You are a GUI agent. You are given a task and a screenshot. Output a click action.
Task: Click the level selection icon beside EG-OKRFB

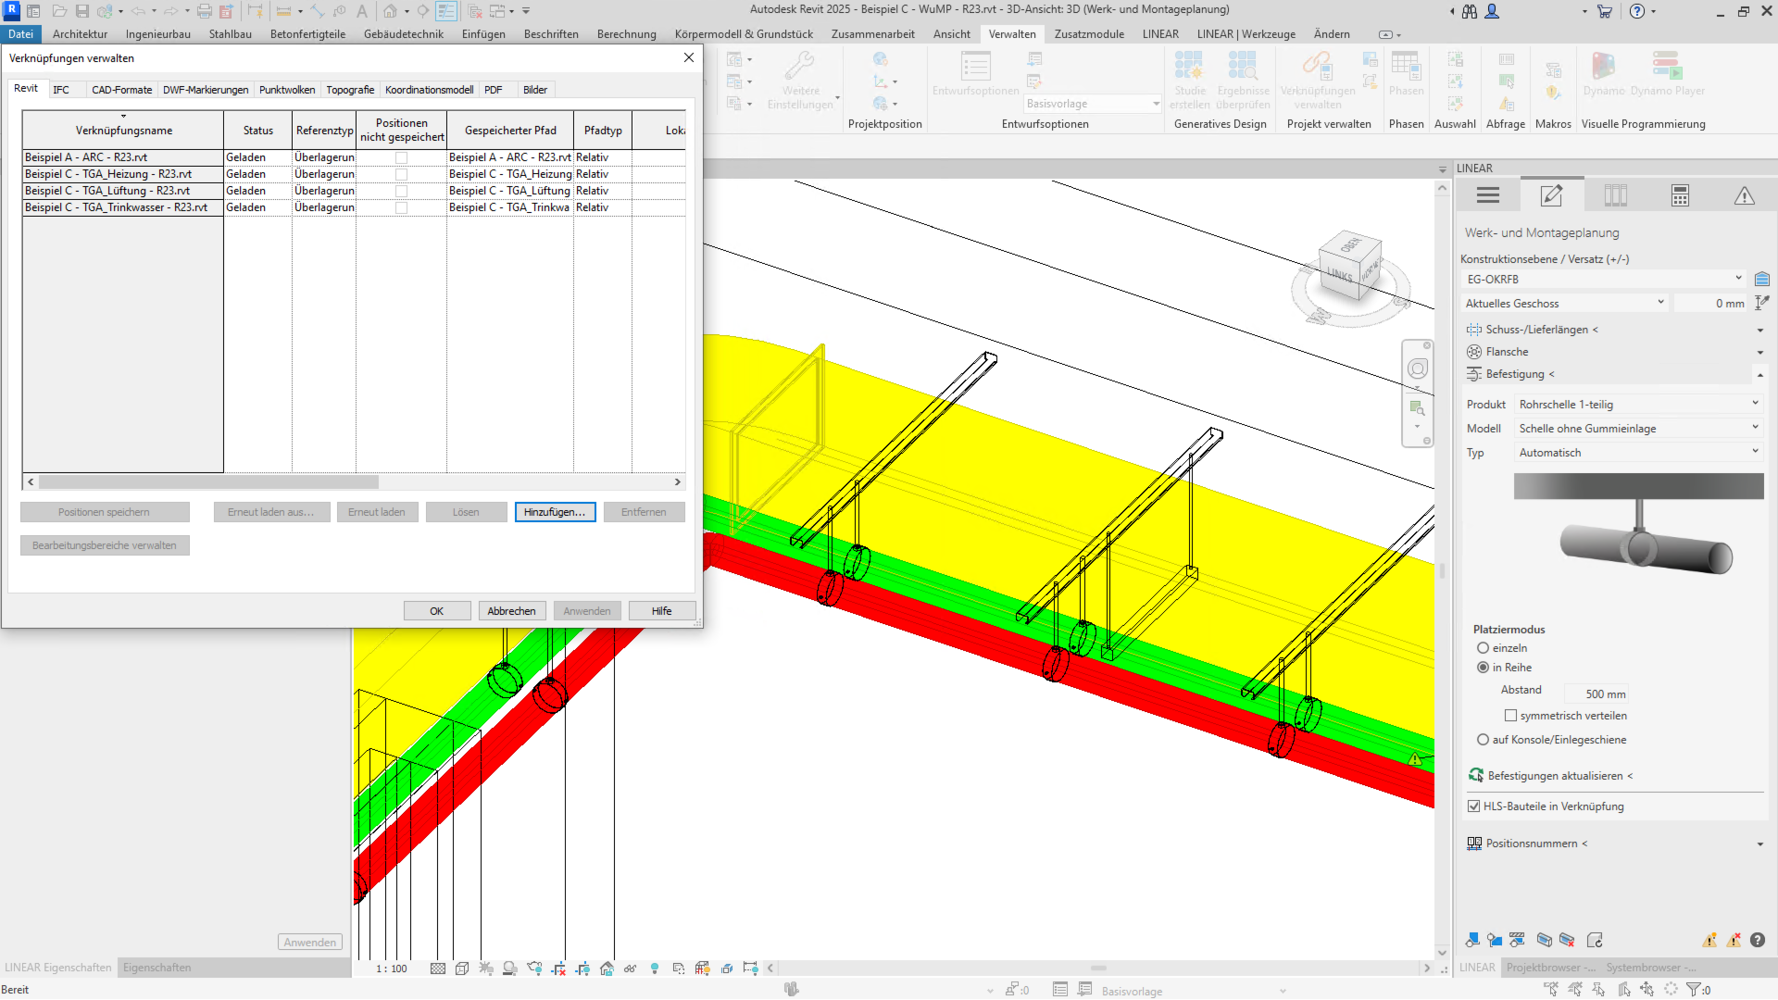click(x=1761, y=279)
